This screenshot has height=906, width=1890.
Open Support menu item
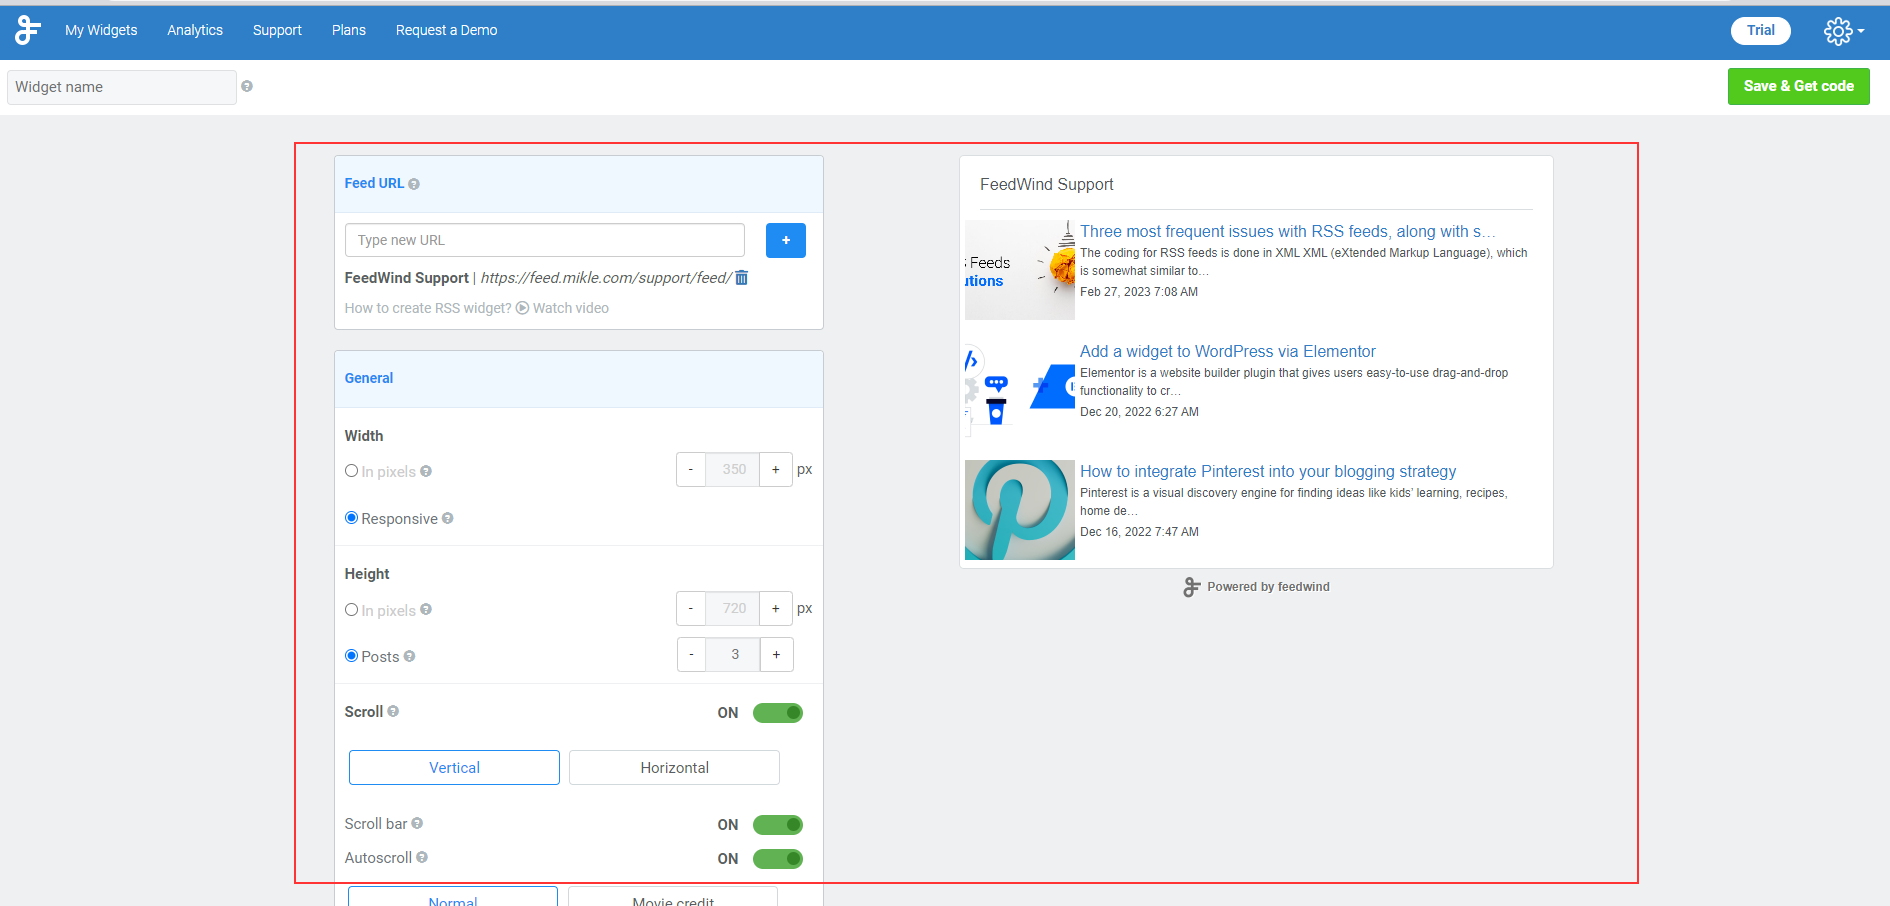pos(277,30)
